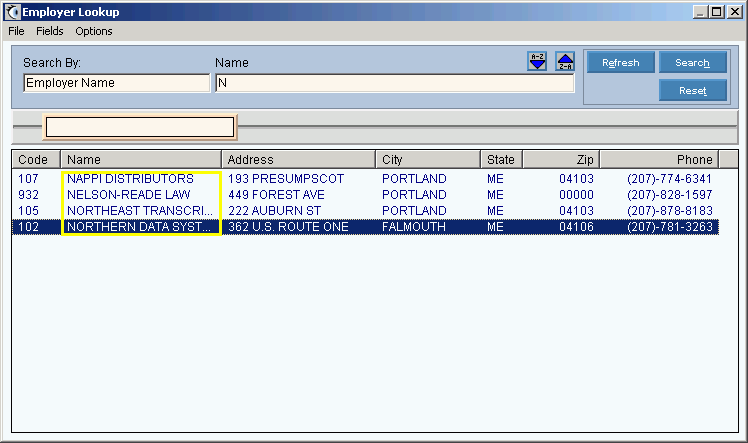Minimize the Employer Lookup window
Image resolution: width=748 pixels, height=443 pixels.
pos(700,12)
